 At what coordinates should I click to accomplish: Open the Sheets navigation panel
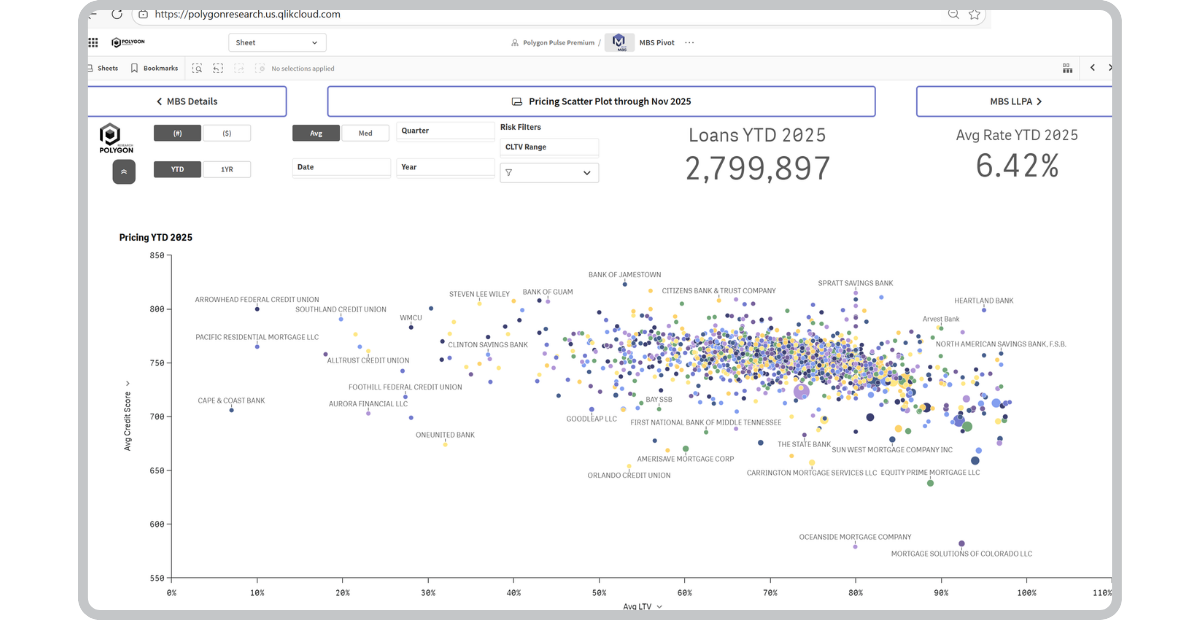103,68
